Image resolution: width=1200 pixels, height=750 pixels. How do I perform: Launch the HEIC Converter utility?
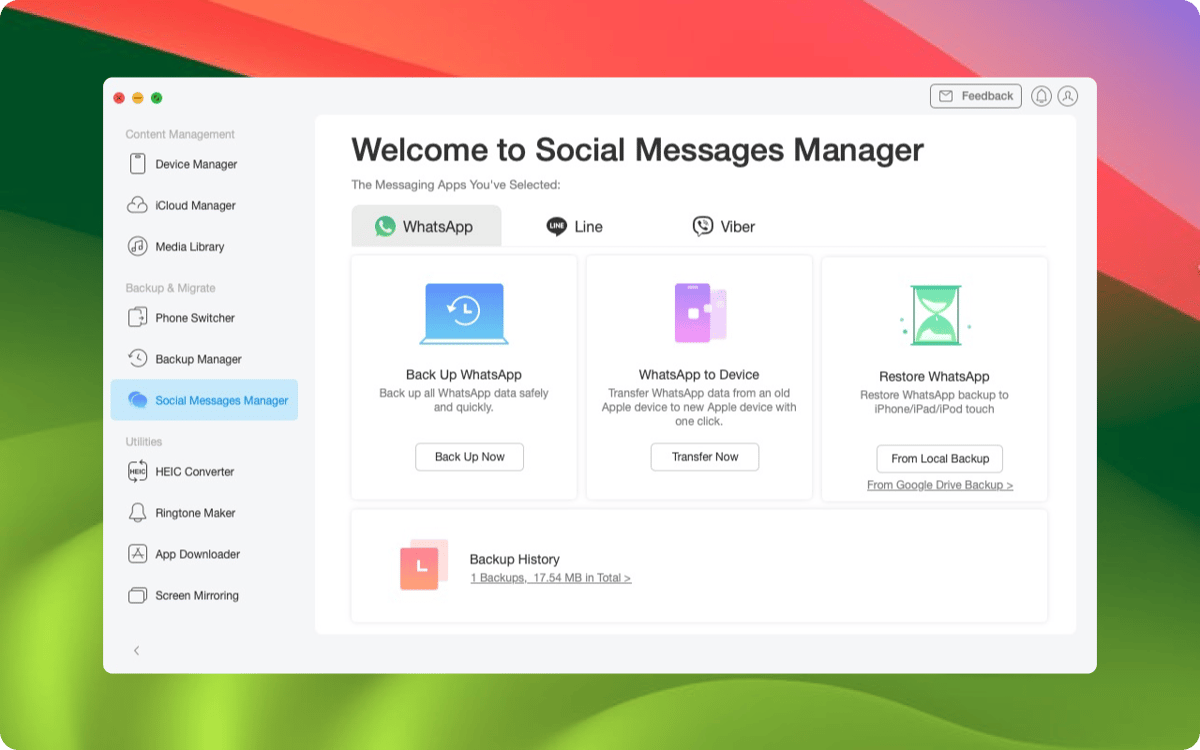(138, 471)
